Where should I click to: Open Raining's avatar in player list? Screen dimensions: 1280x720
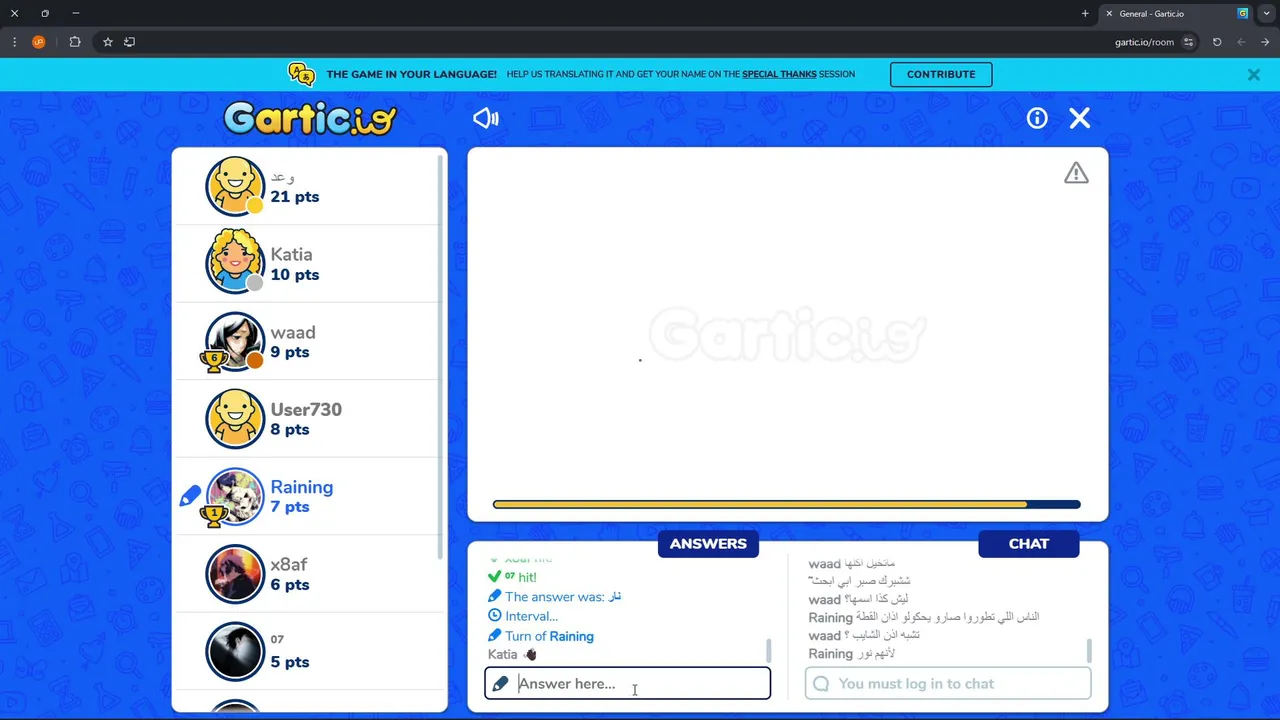(x=235, y=496)
